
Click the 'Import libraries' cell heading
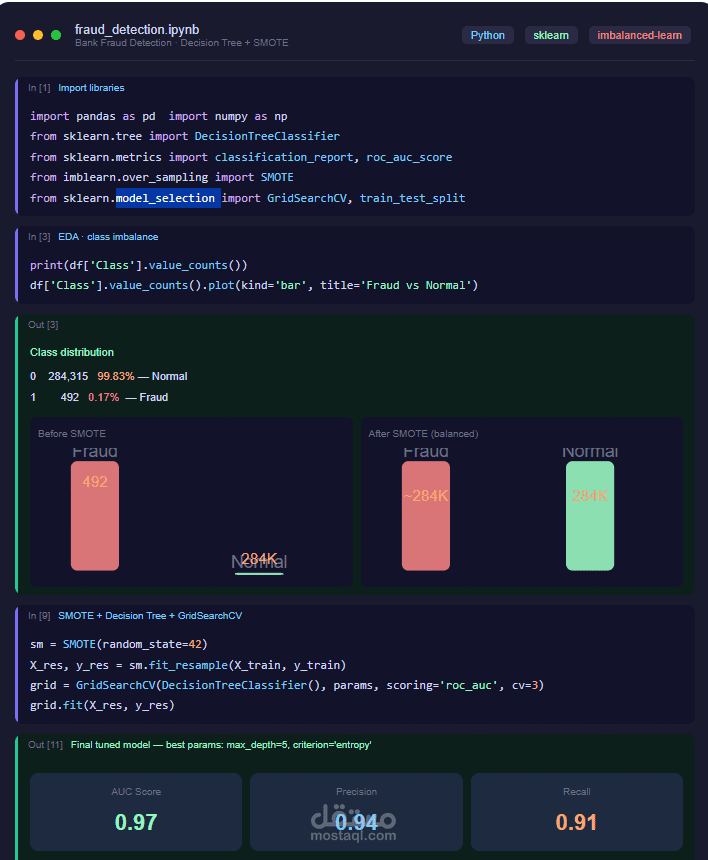[91, 88]
